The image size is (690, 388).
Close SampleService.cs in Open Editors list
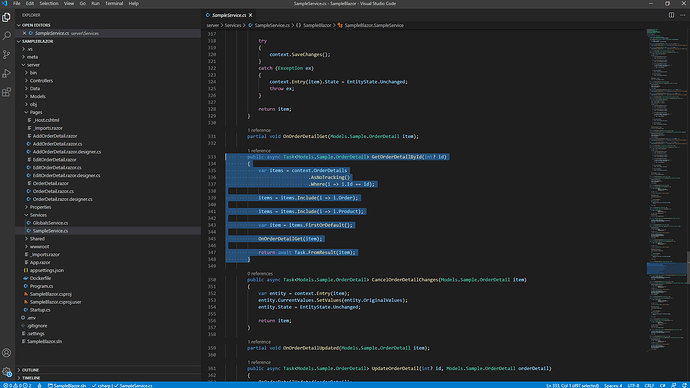tap(24, 33)
